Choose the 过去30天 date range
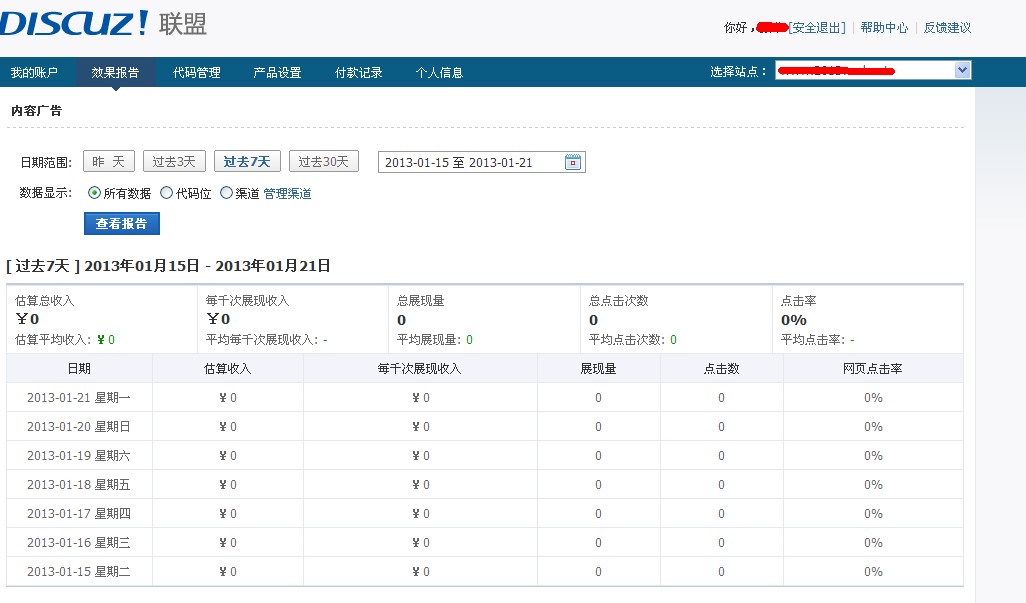This screenshot has width=1026, height=603. (x=324, y=162)
